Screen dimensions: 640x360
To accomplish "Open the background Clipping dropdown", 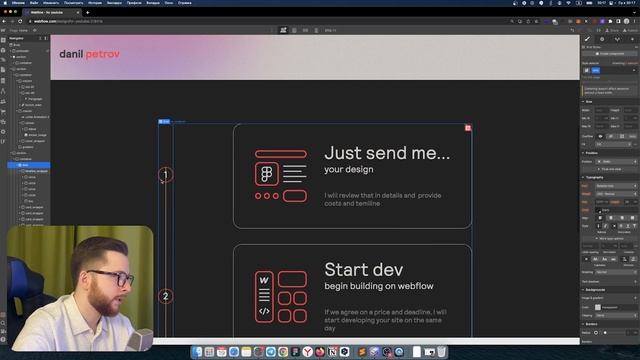I will (616, 316).
